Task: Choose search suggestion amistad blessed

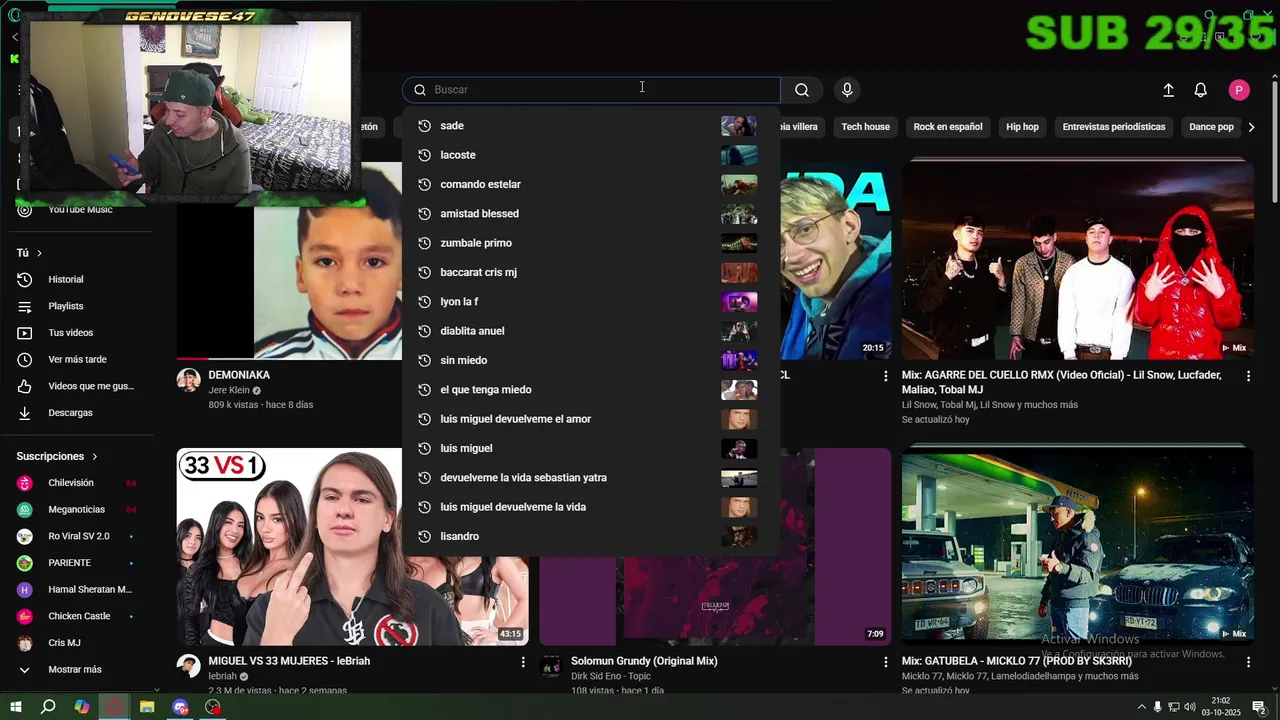Action: point(590,213)
